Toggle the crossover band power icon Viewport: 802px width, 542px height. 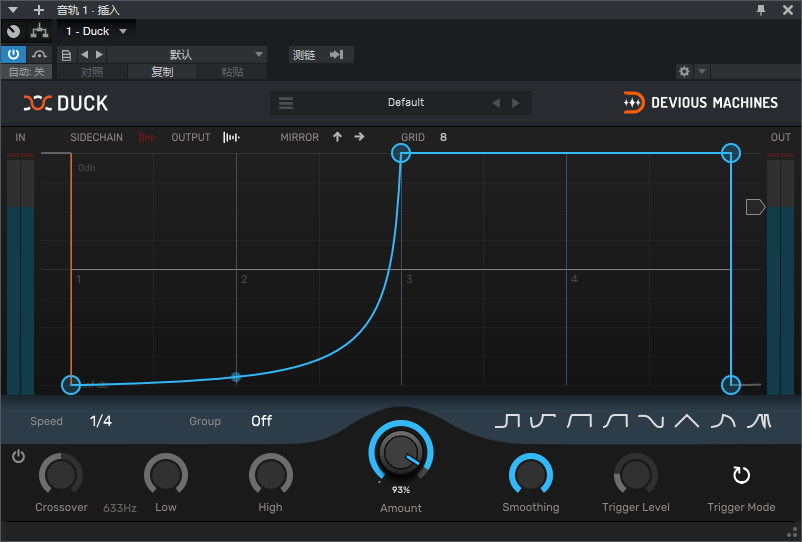pyautogui.click(x=18, y=456)
